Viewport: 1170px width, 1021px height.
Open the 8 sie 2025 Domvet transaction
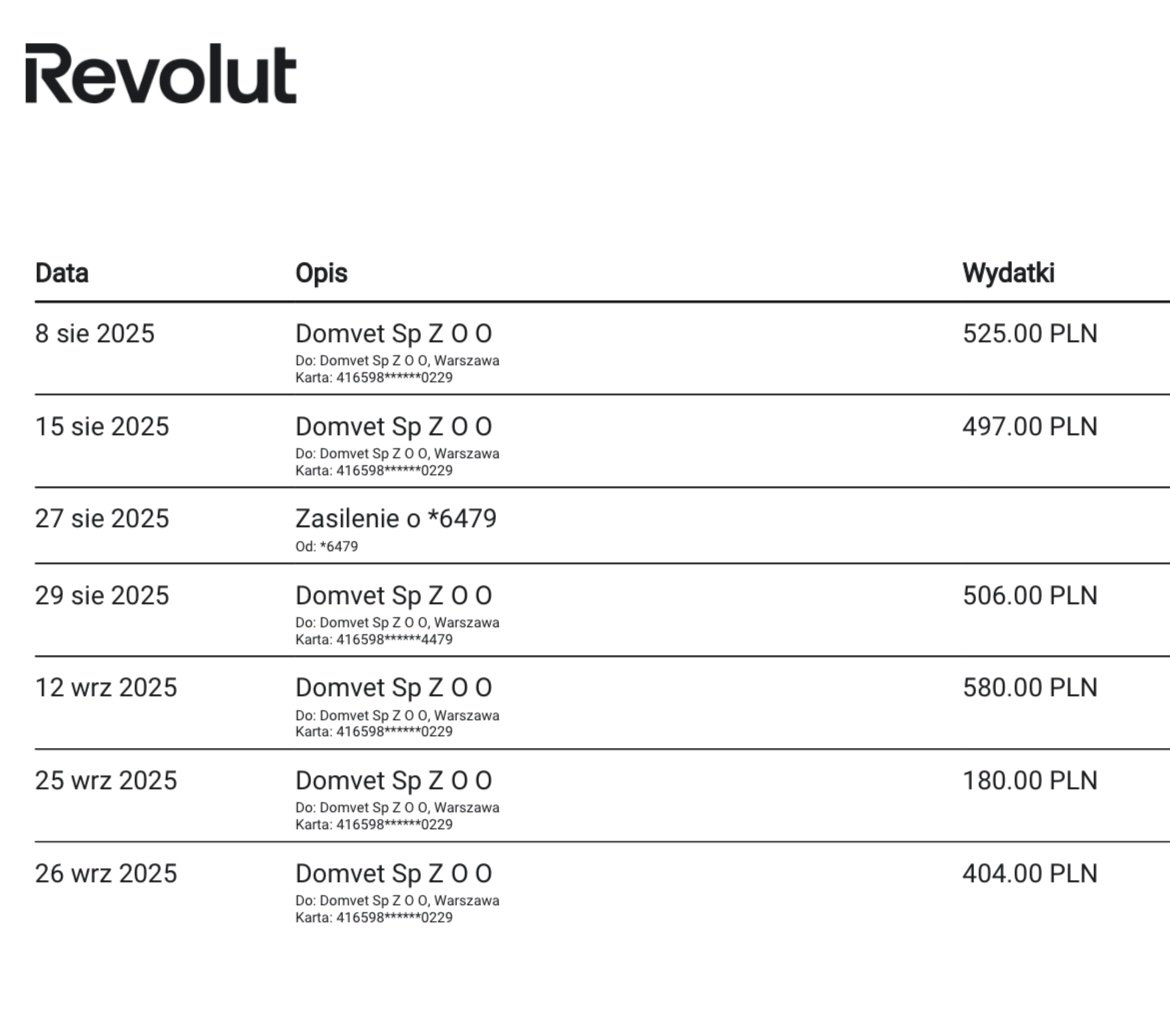click(x=602, y=349)
